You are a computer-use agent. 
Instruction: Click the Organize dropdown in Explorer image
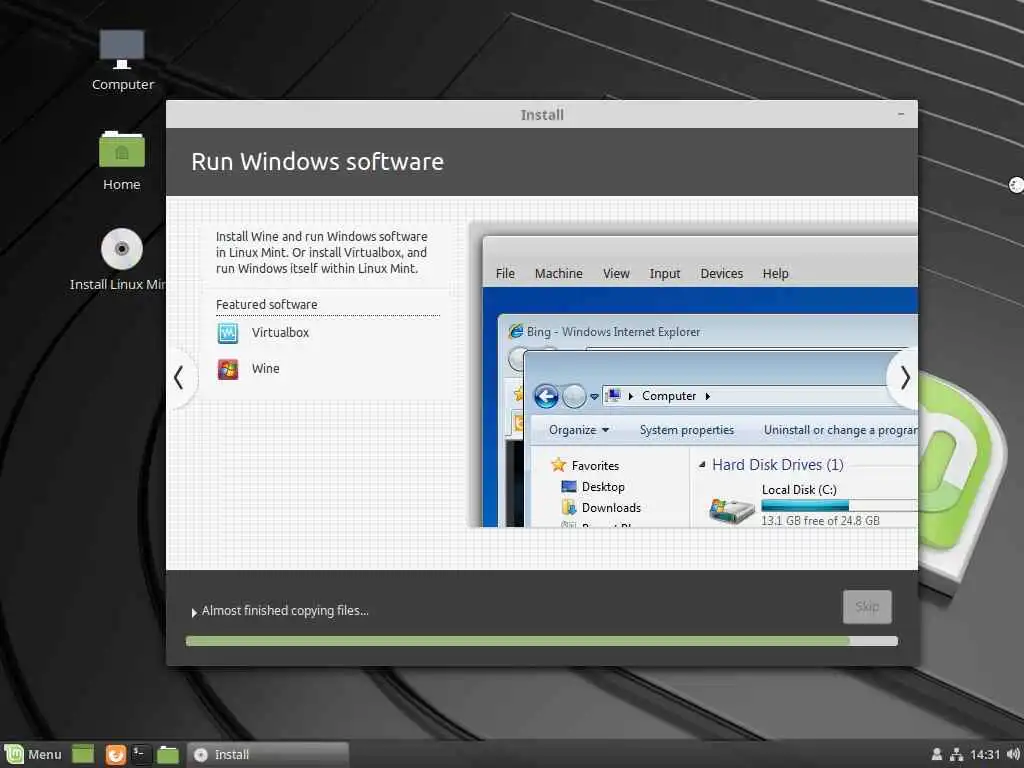[x=579, y=430]
